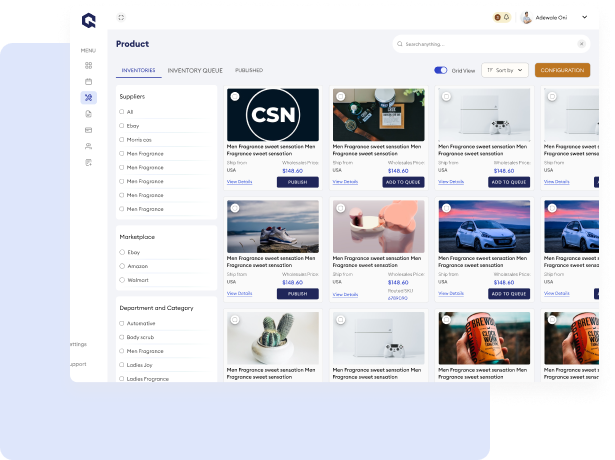This screenshot has width=615, height=460.
Task: Open the Sort by dropdown
Action: click(505, 71)
